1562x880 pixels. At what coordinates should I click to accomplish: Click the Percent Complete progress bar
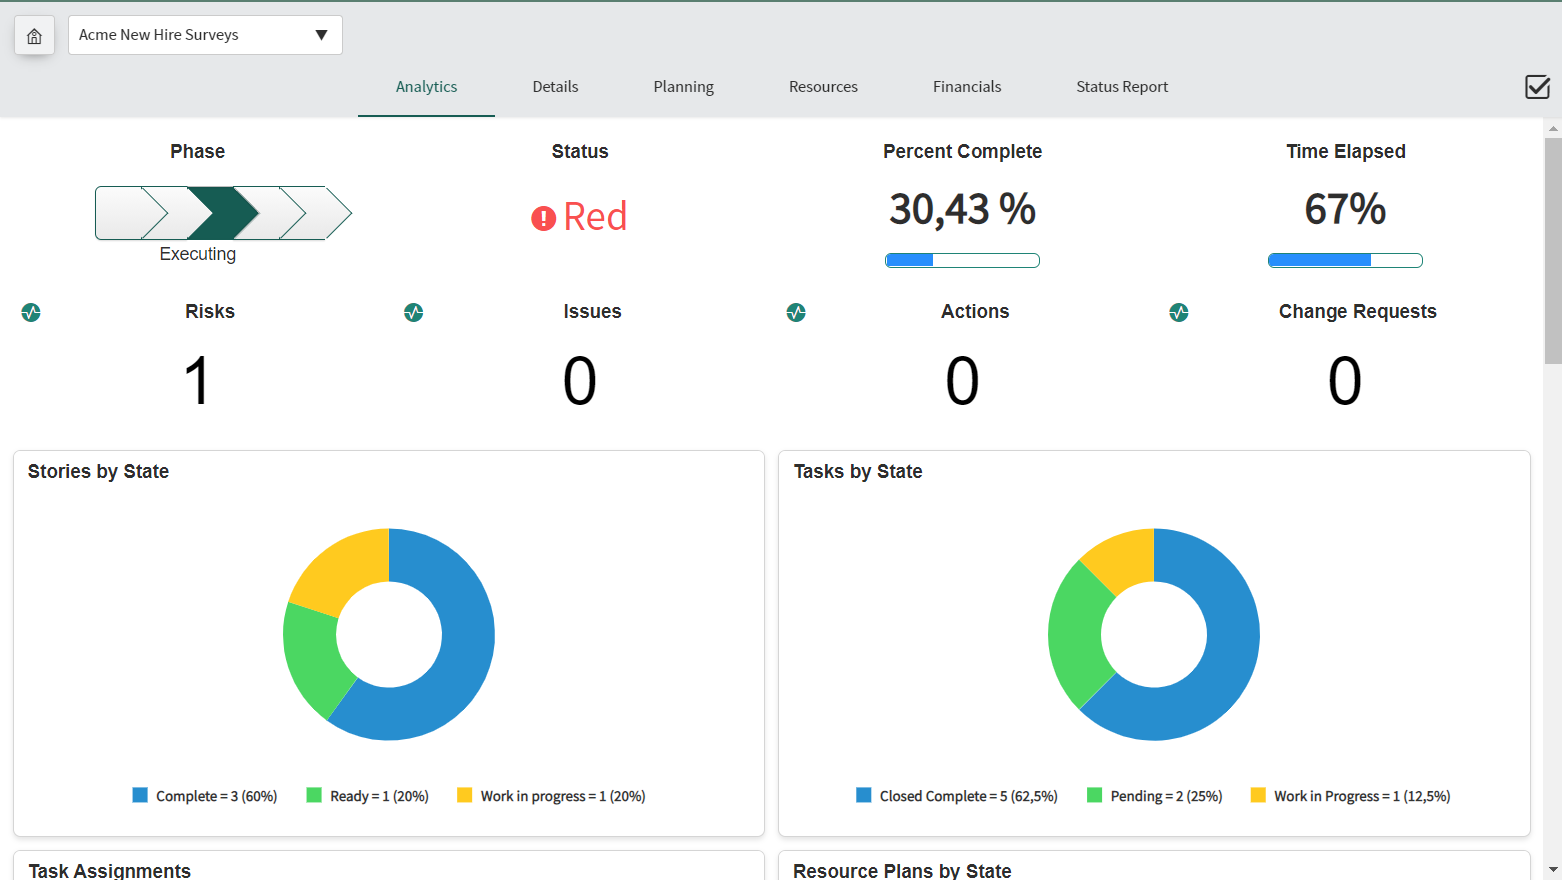coord(962,260)
